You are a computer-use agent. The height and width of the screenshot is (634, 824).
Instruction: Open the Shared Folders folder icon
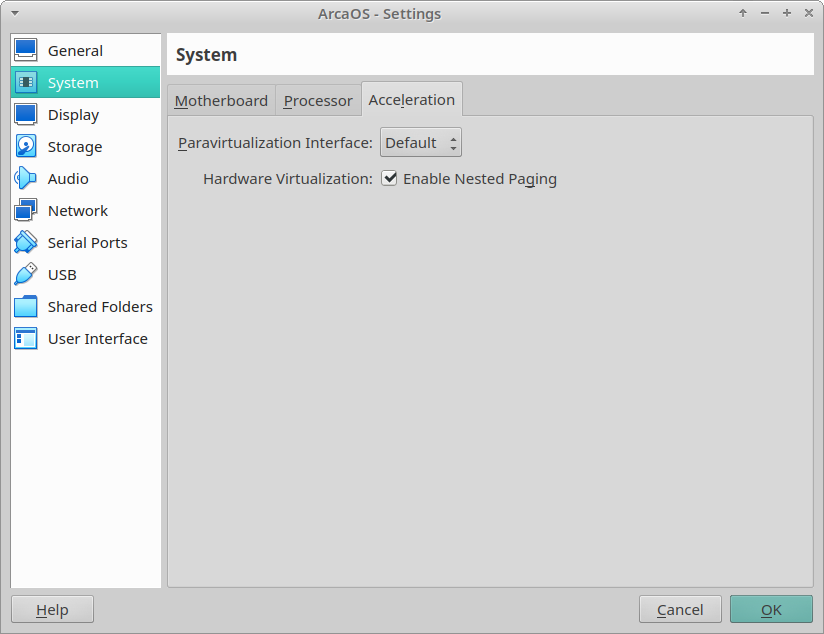pos(26,307)
